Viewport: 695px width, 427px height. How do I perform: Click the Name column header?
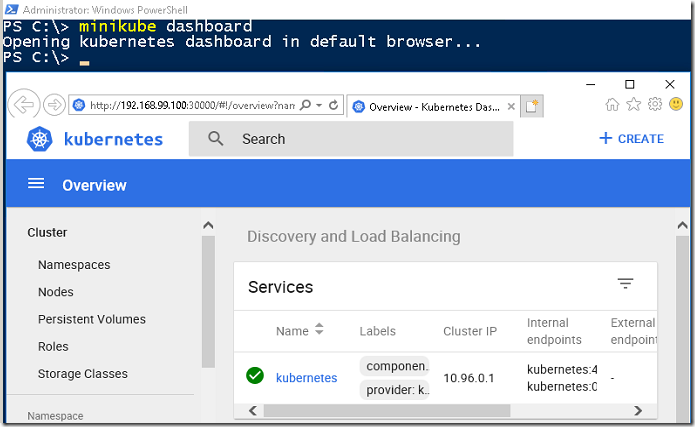(292, 331)
